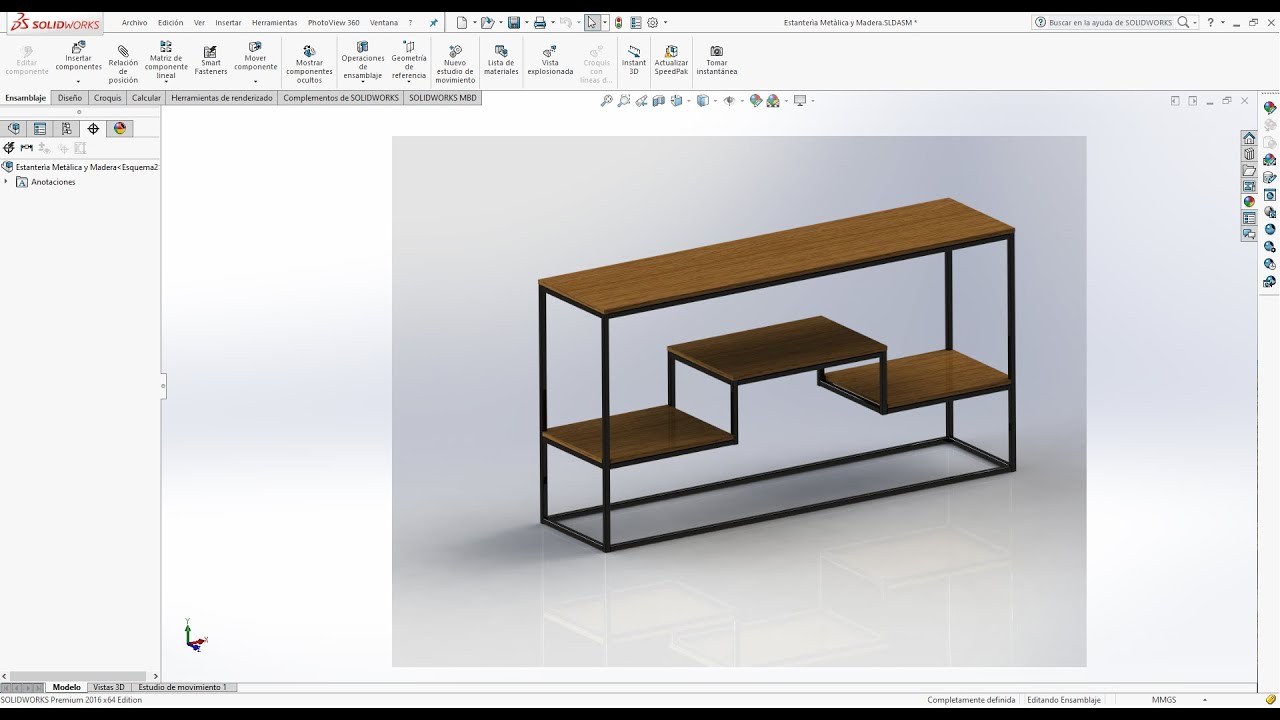Click the Section view icon
The width and height of the screenshot is (1280, 720).
point(659,101)
